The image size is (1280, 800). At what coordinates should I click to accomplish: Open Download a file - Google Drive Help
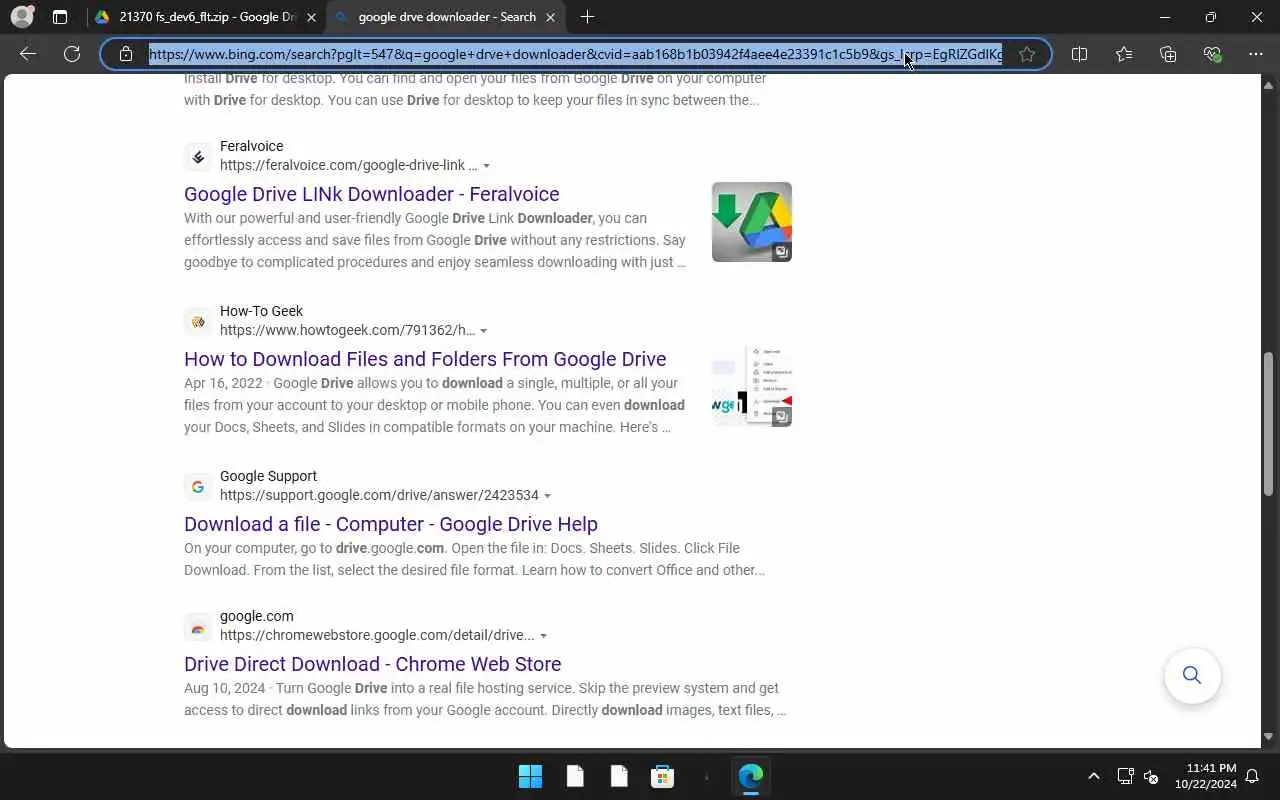pos(391,524)
